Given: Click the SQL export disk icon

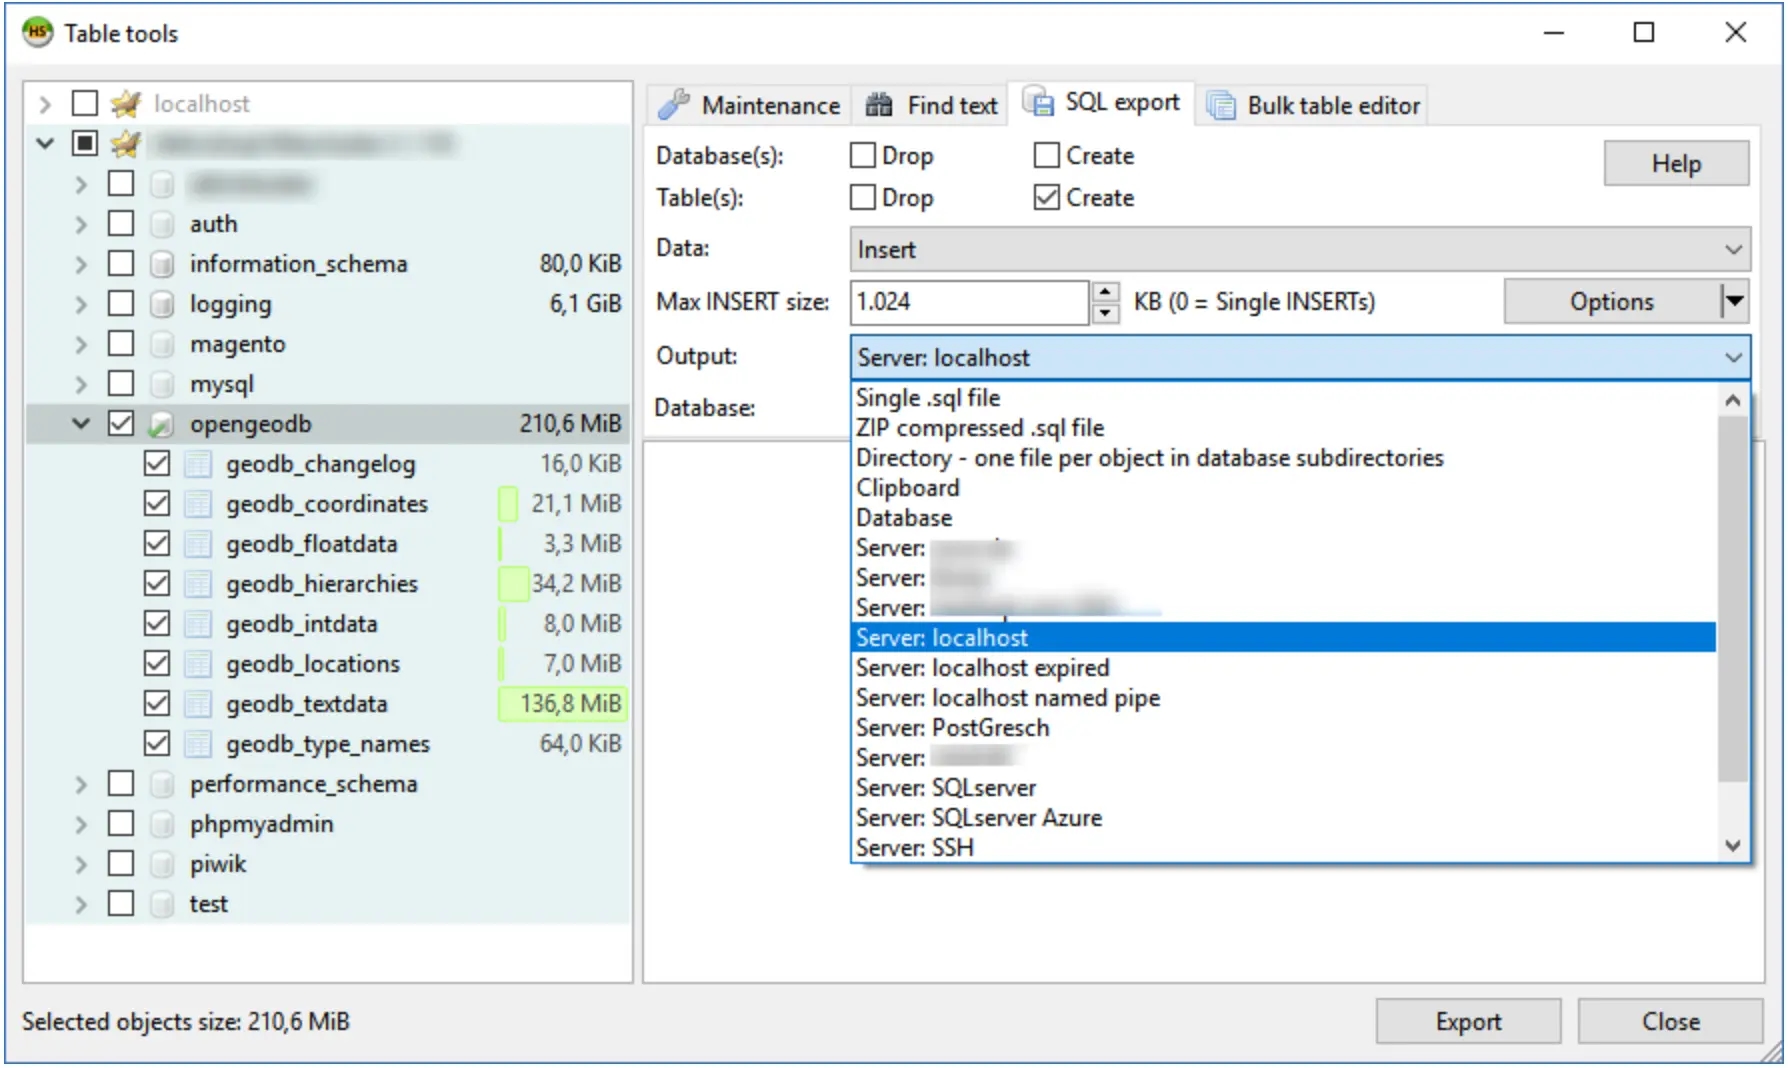Looking at the screenshot, I should [1038, 101].
